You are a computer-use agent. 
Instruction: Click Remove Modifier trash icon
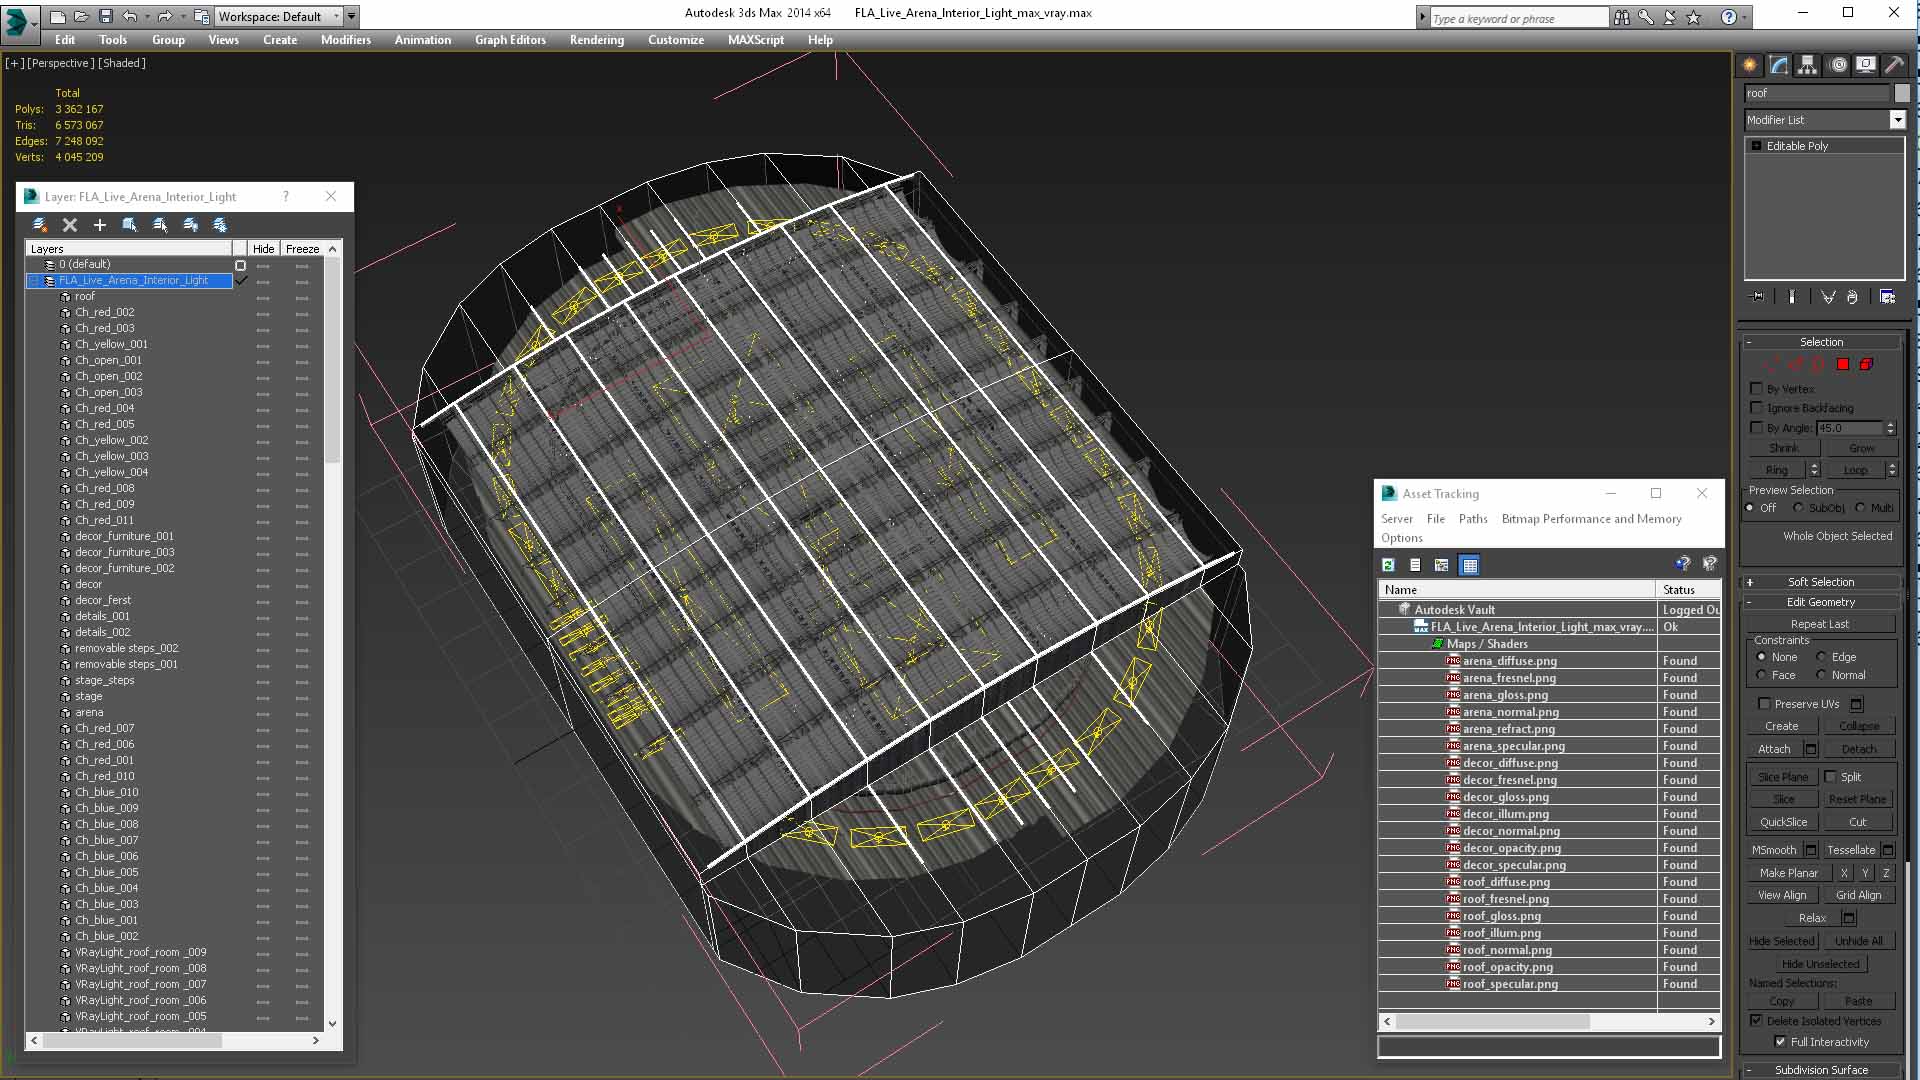[x=1852, y=297]
